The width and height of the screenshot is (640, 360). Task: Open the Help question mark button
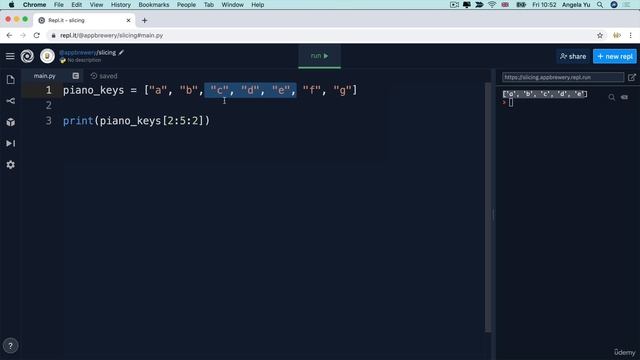pyautogui.click(x=11, y=346)
